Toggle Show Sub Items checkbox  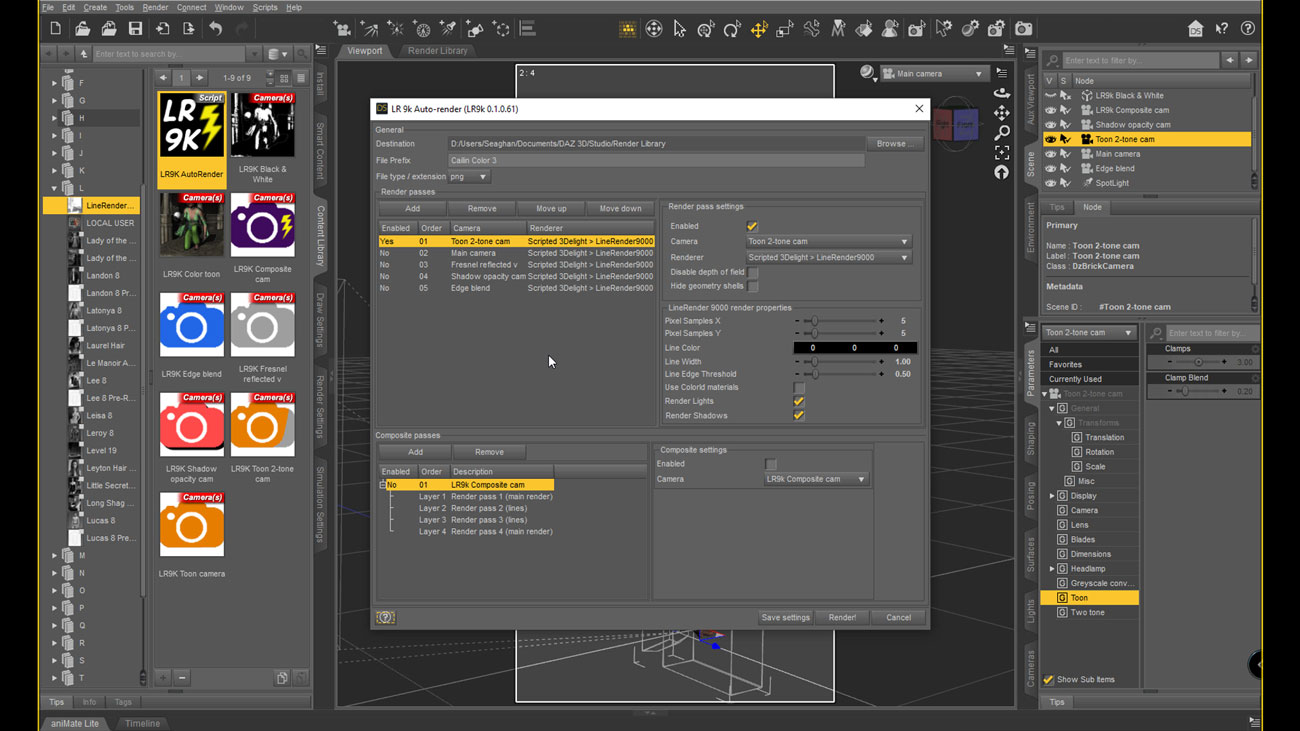click(x=1049, y=680)
